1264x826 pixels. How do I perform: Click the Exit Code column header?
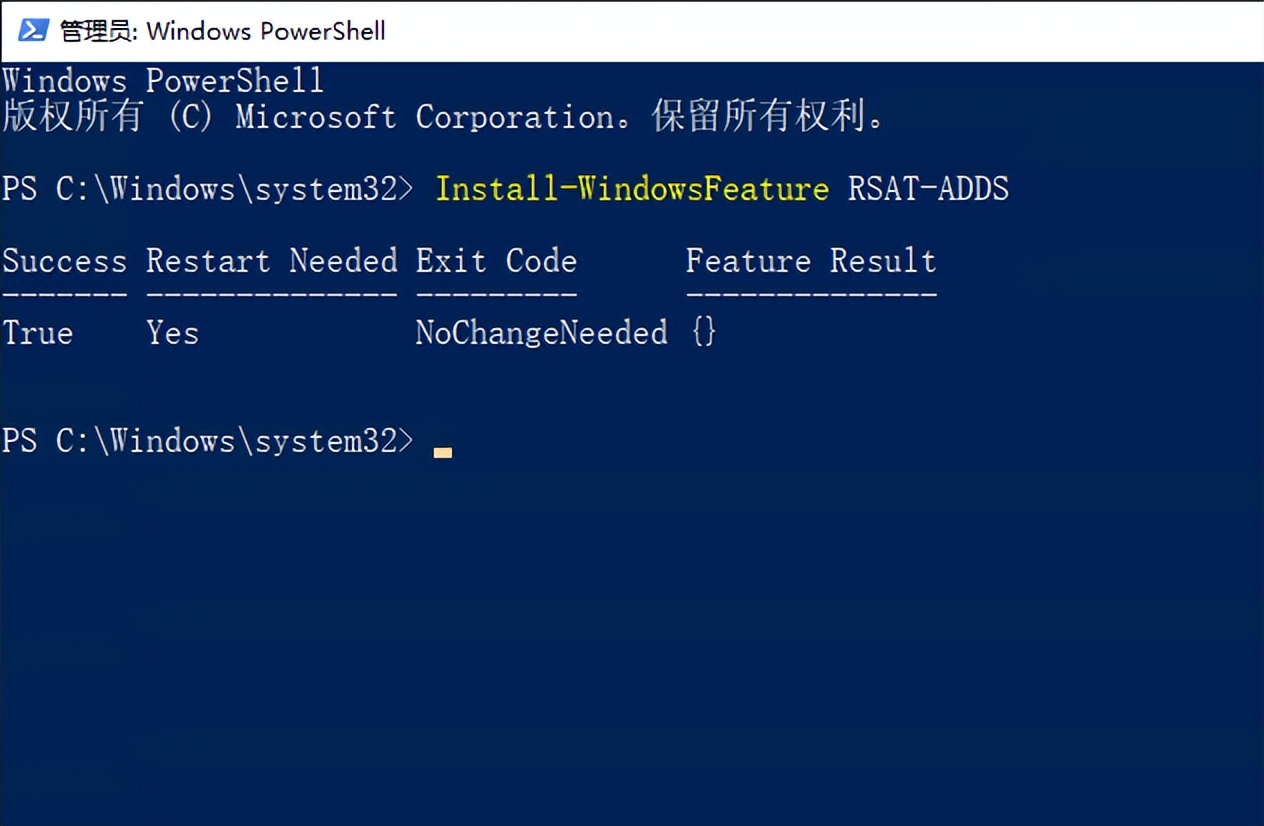click(x=496, y=261)
